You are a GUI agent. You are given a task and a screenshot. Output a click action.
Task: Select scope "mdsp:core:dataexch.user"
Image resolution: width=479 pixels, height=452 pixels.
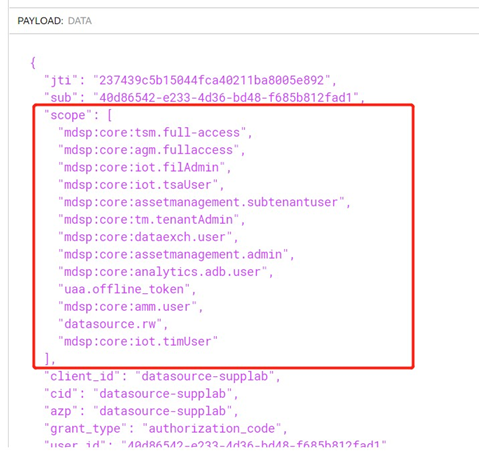pos(148,237)
